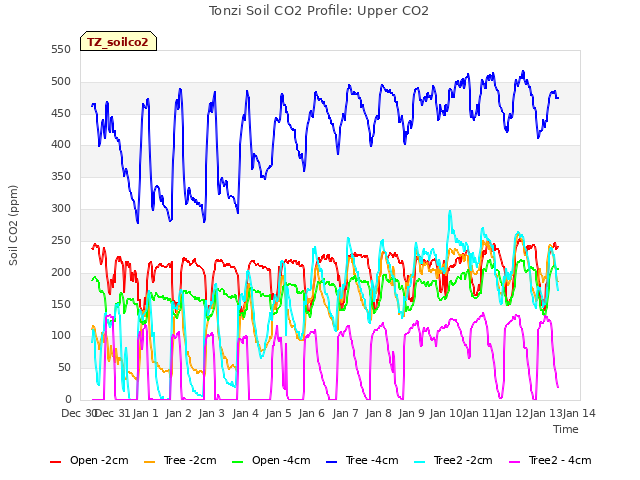Click the 'Jan 1' x-axis date label
This screenshot has width=640, height=480.
(x=145, y=413)
